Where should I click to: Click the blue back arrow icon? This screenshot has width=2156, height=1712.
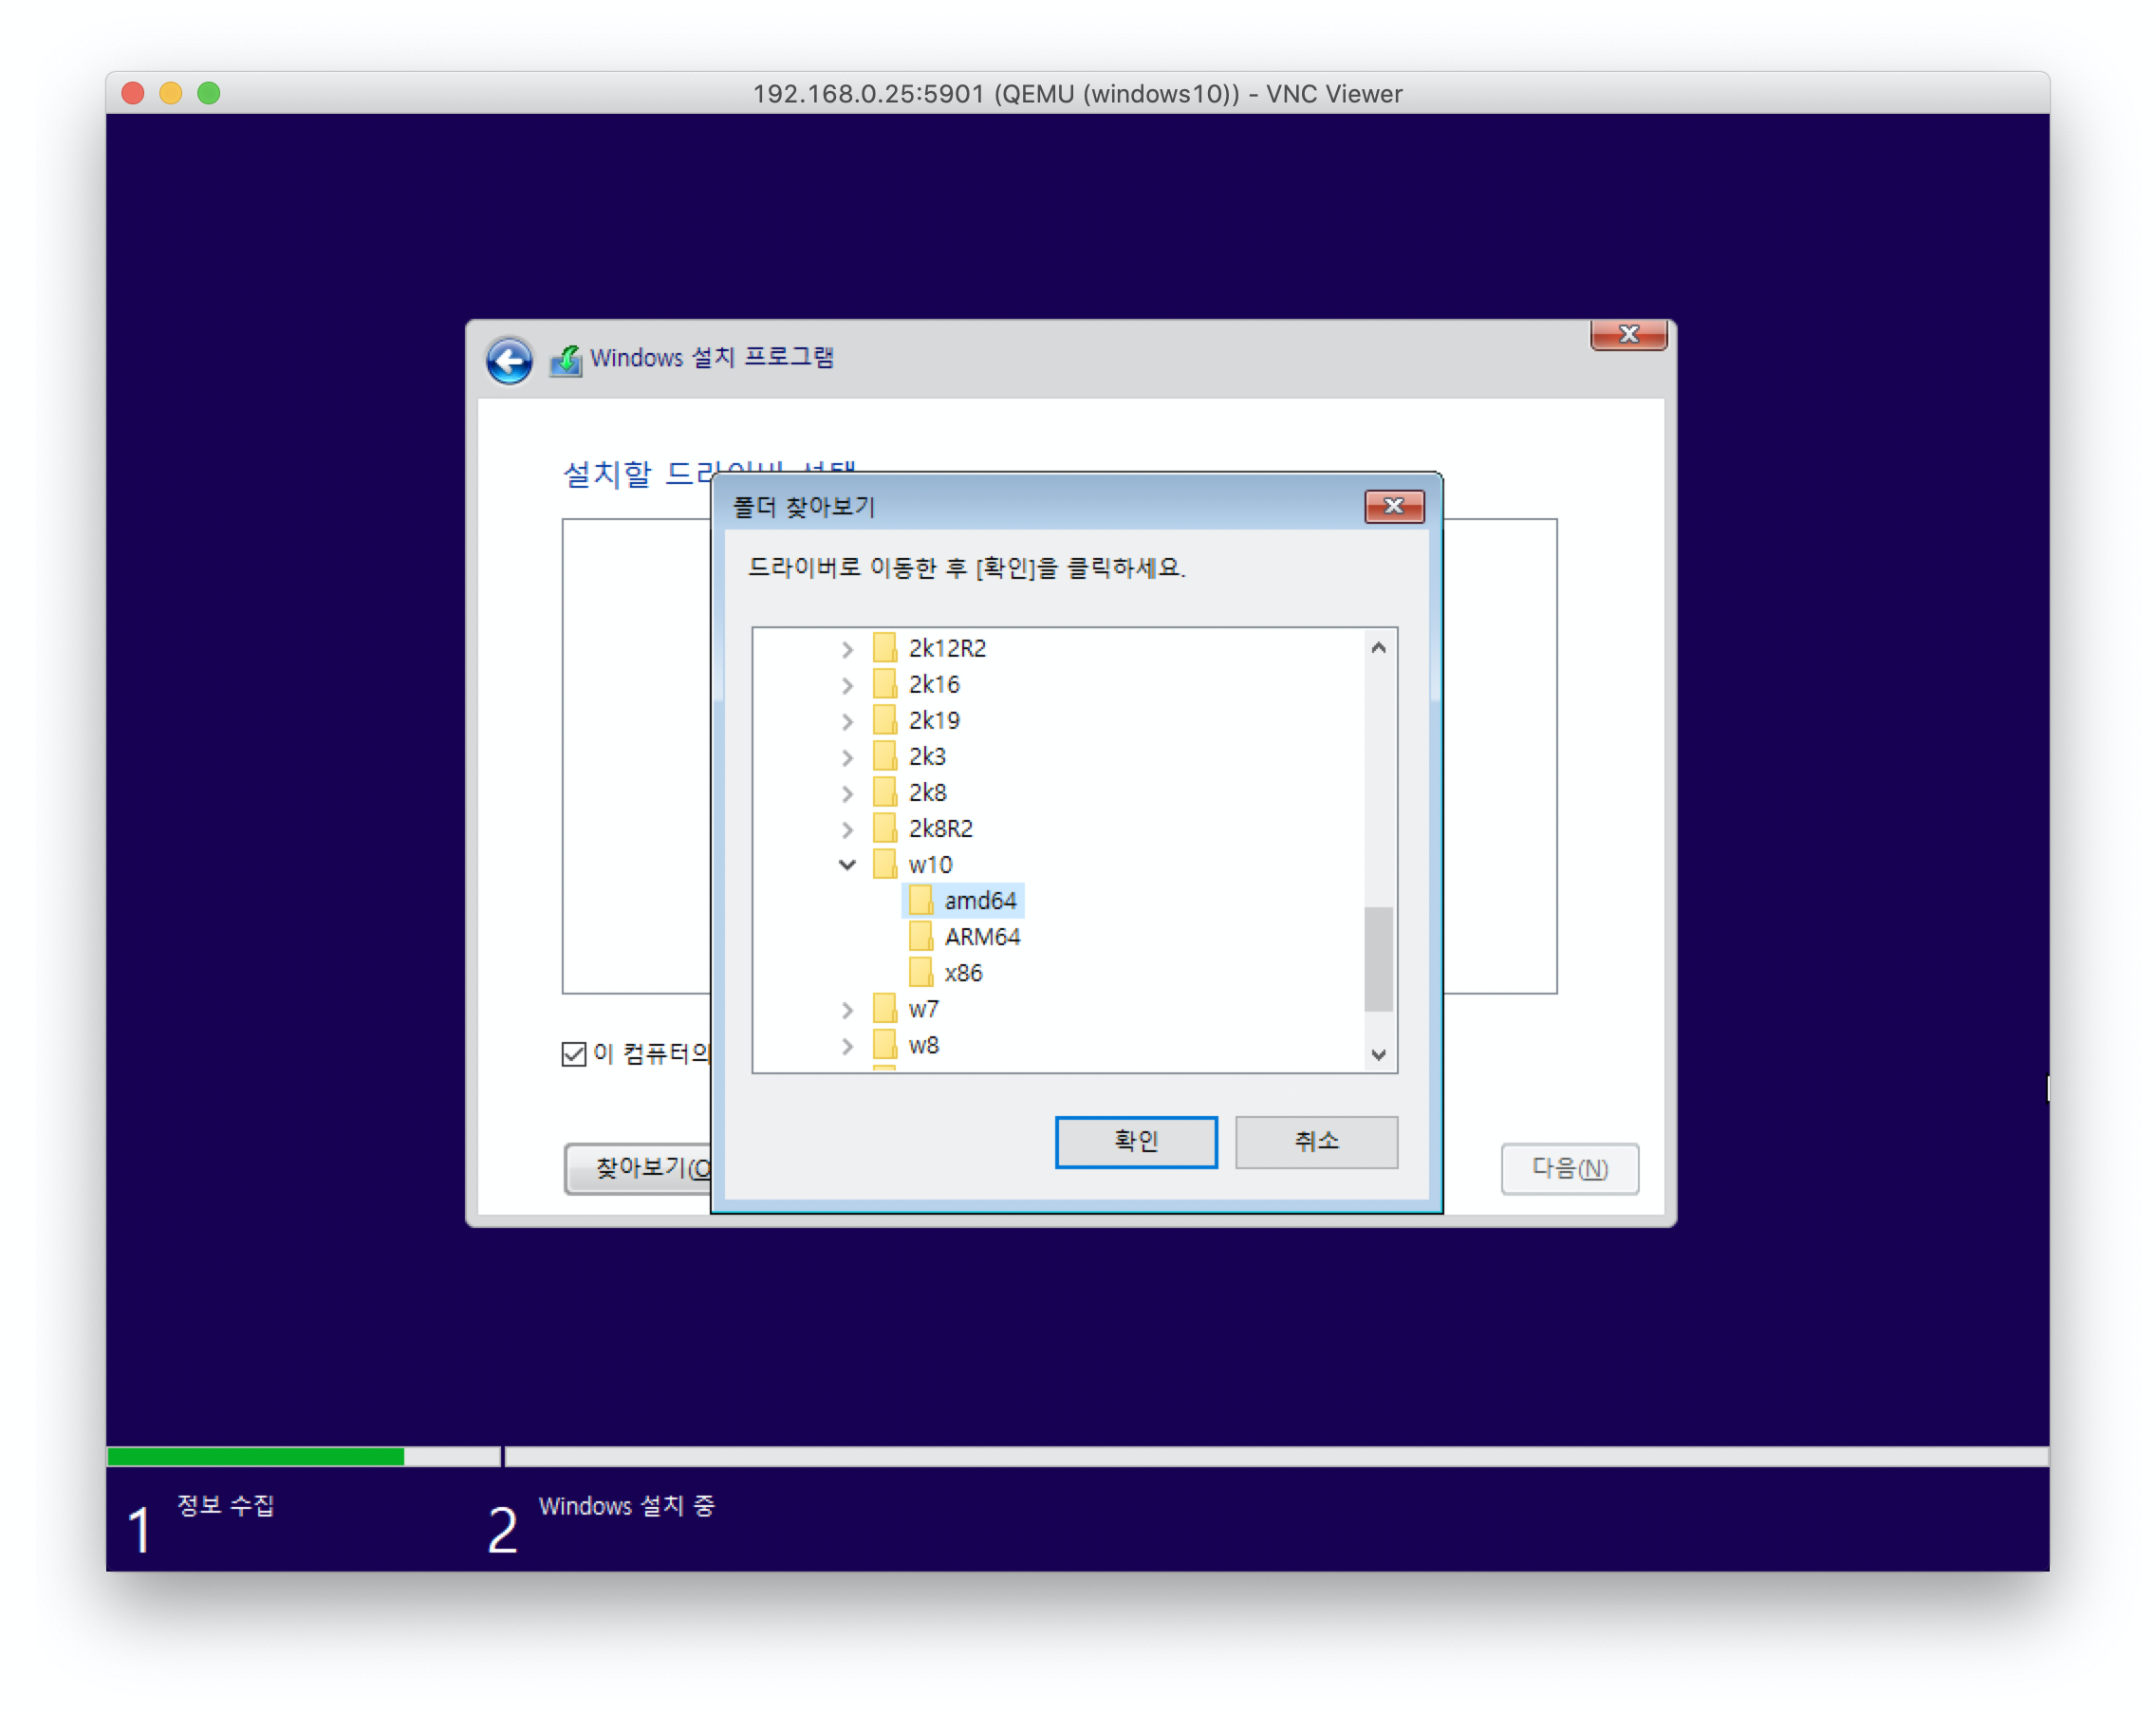(x=509, y=360)
